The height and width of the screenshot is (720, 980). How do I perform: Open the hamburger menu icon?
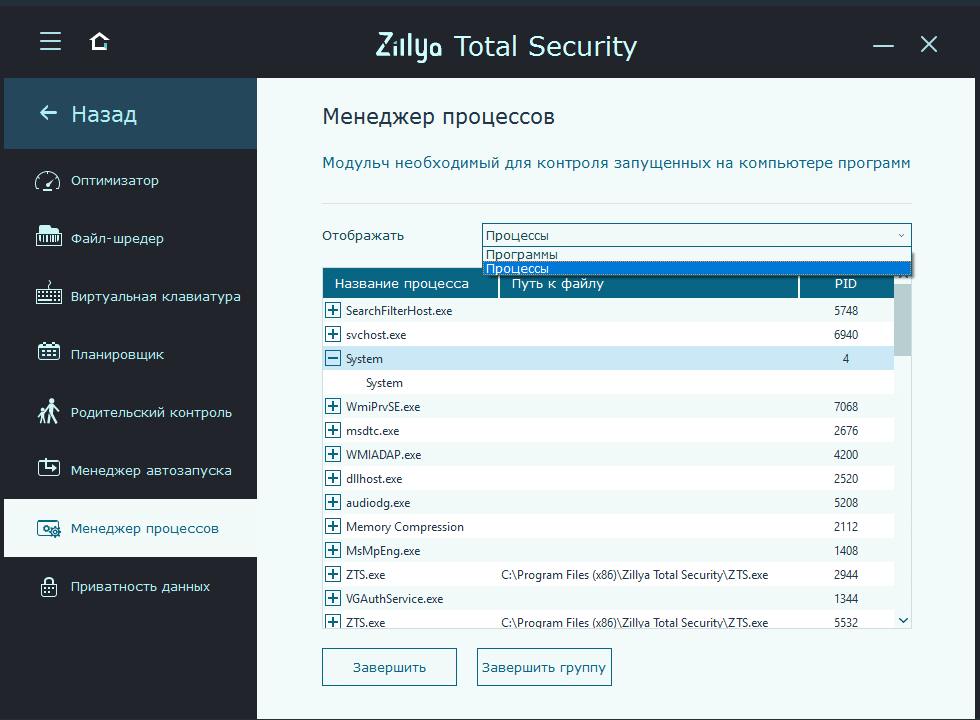point(50,42)
